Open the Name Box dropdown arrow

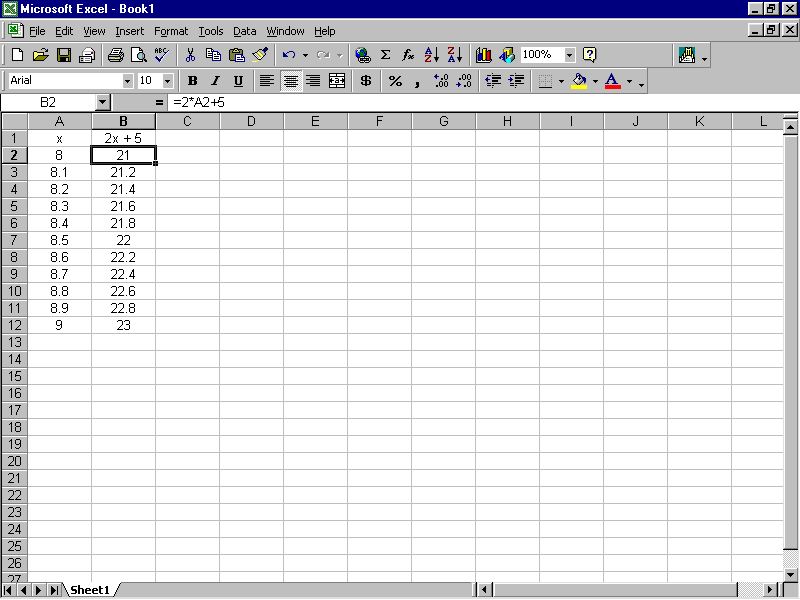103,103
